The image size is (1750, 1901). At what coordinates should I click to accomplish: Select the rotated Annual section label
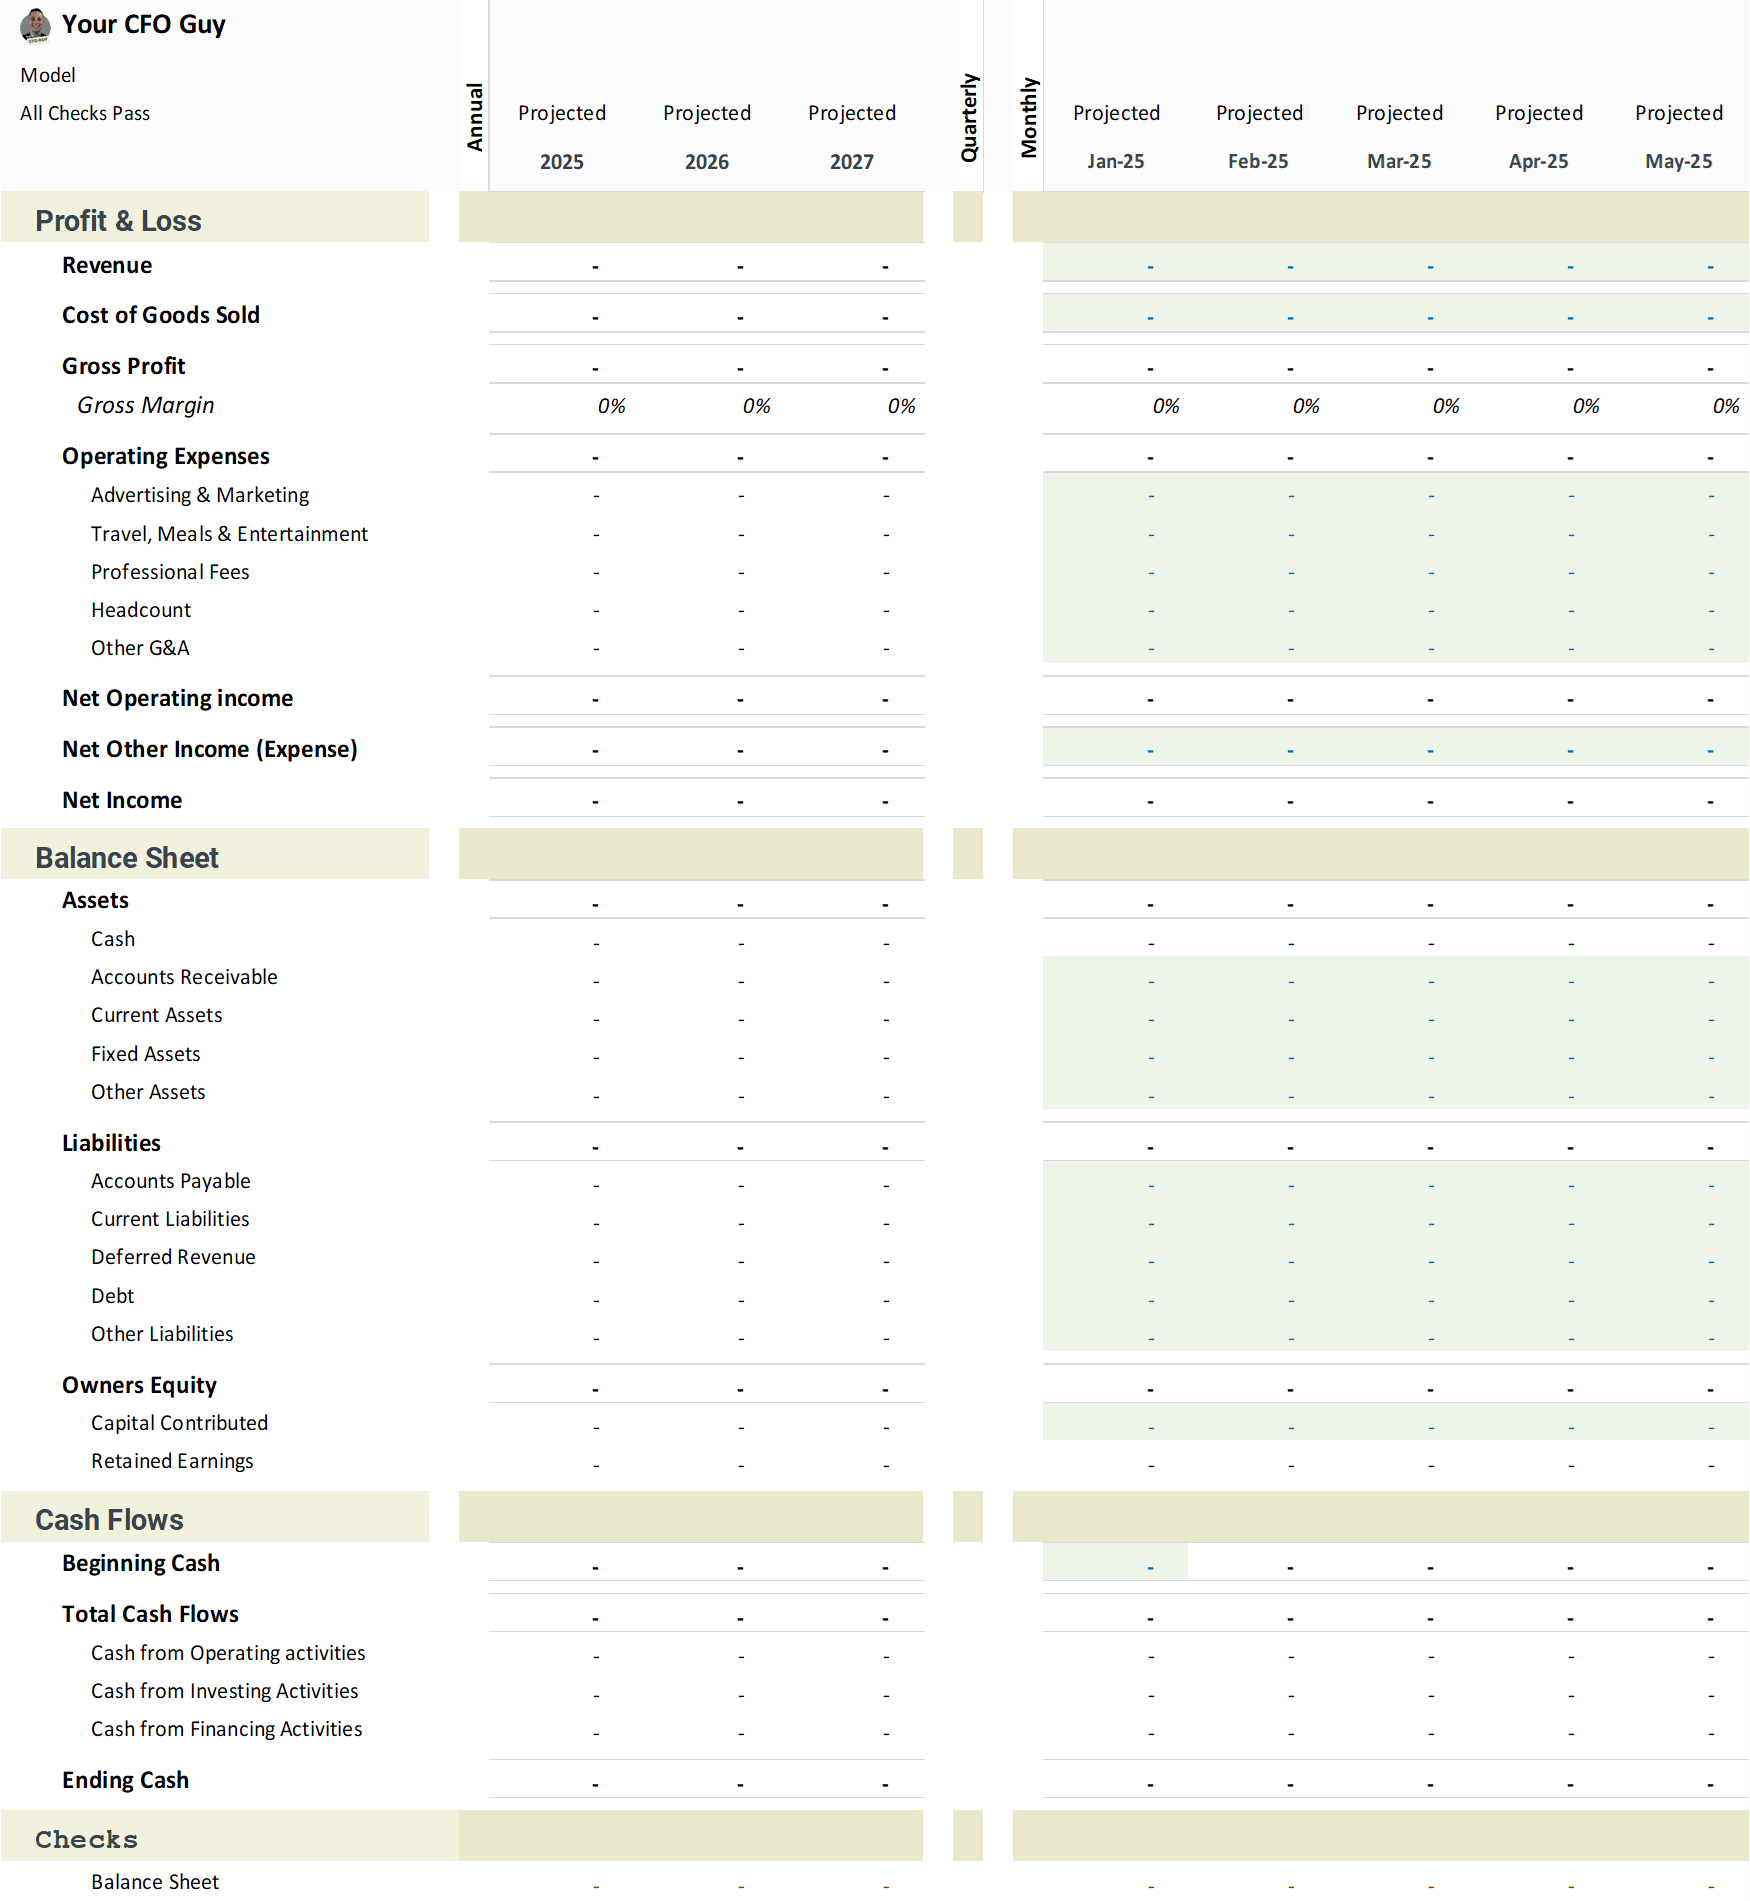point(475,117)
